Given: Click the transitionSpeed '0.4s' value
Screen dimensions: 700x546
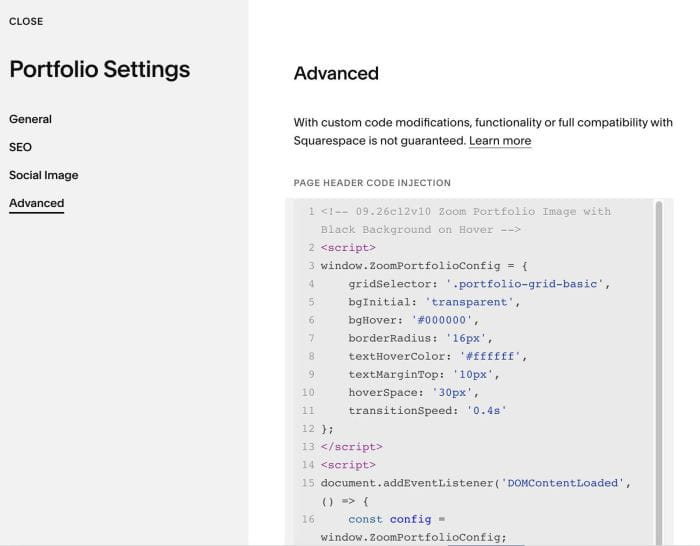Looking at the screenshot, I should 487,411.
